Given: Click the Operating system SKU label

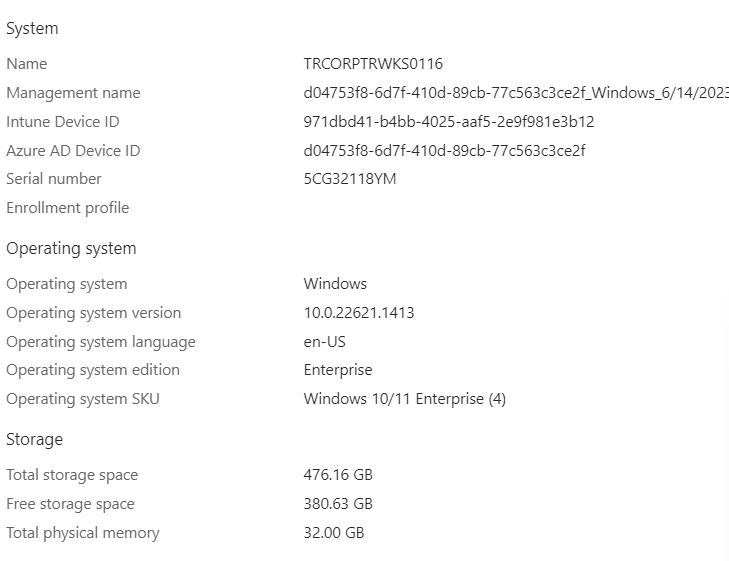Looking at the screenshot, I should pyautogui.click(x=82, y=399).
